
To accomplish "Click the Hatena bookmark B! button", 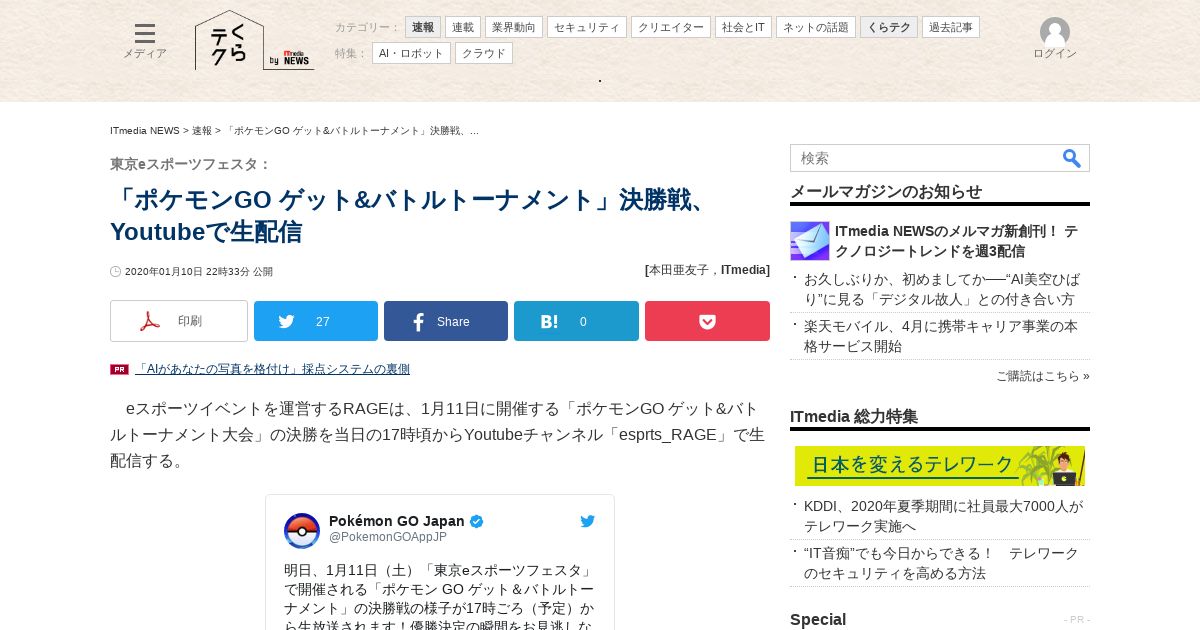I will click(576, 321).
